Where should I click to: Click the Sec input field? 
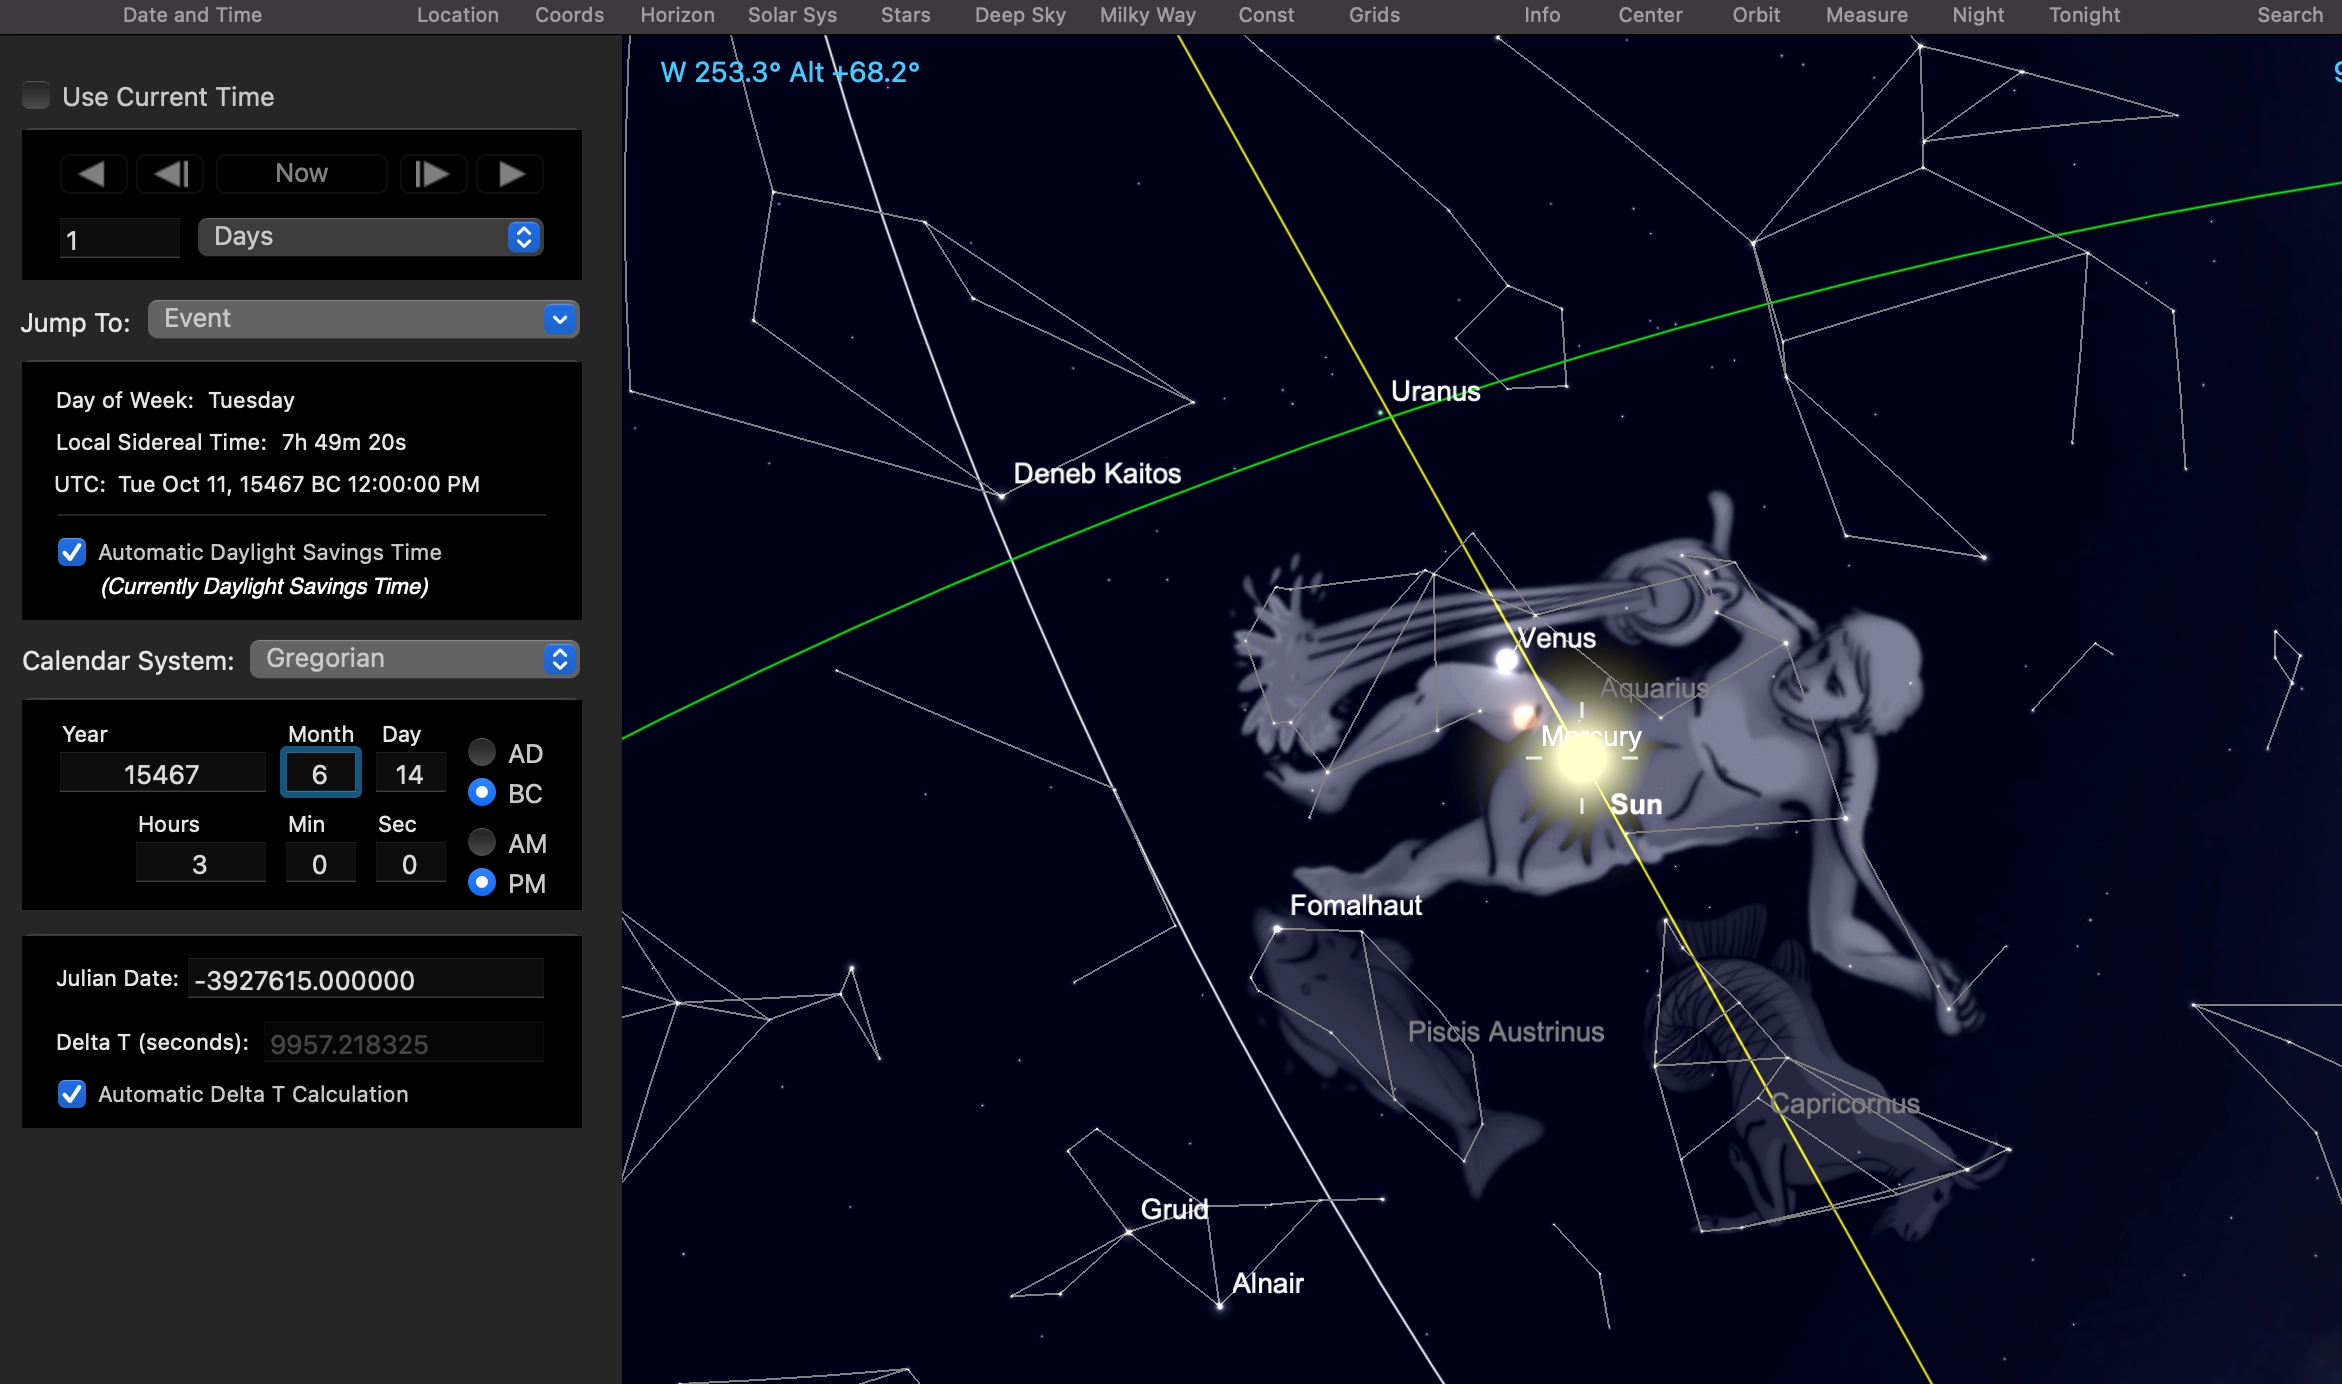click(410, 864)
